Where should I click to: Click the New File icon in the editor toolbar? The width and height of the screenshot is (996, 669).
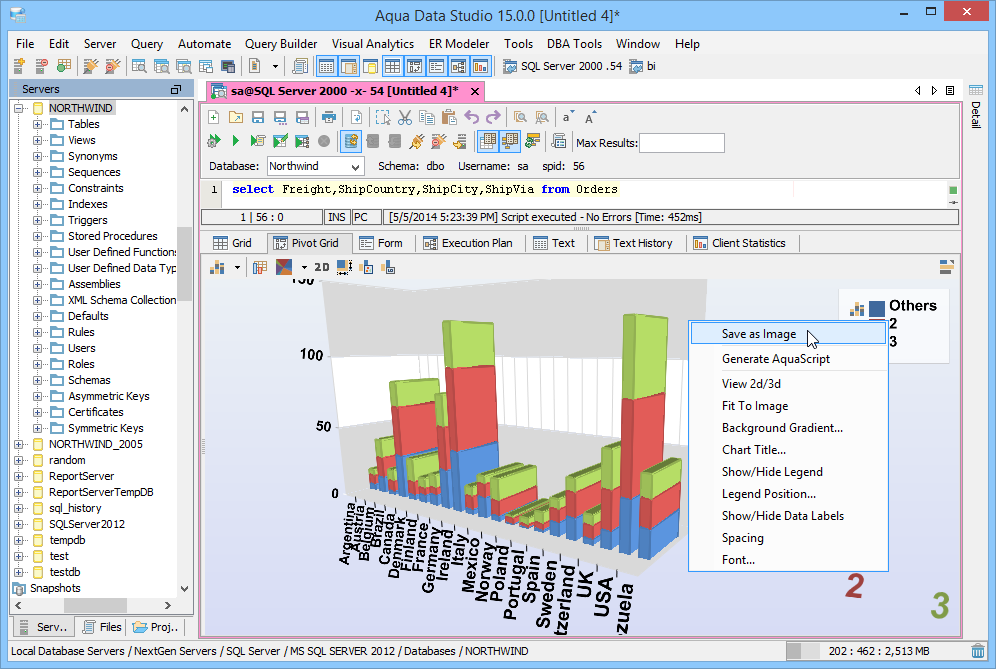point(213,117)
